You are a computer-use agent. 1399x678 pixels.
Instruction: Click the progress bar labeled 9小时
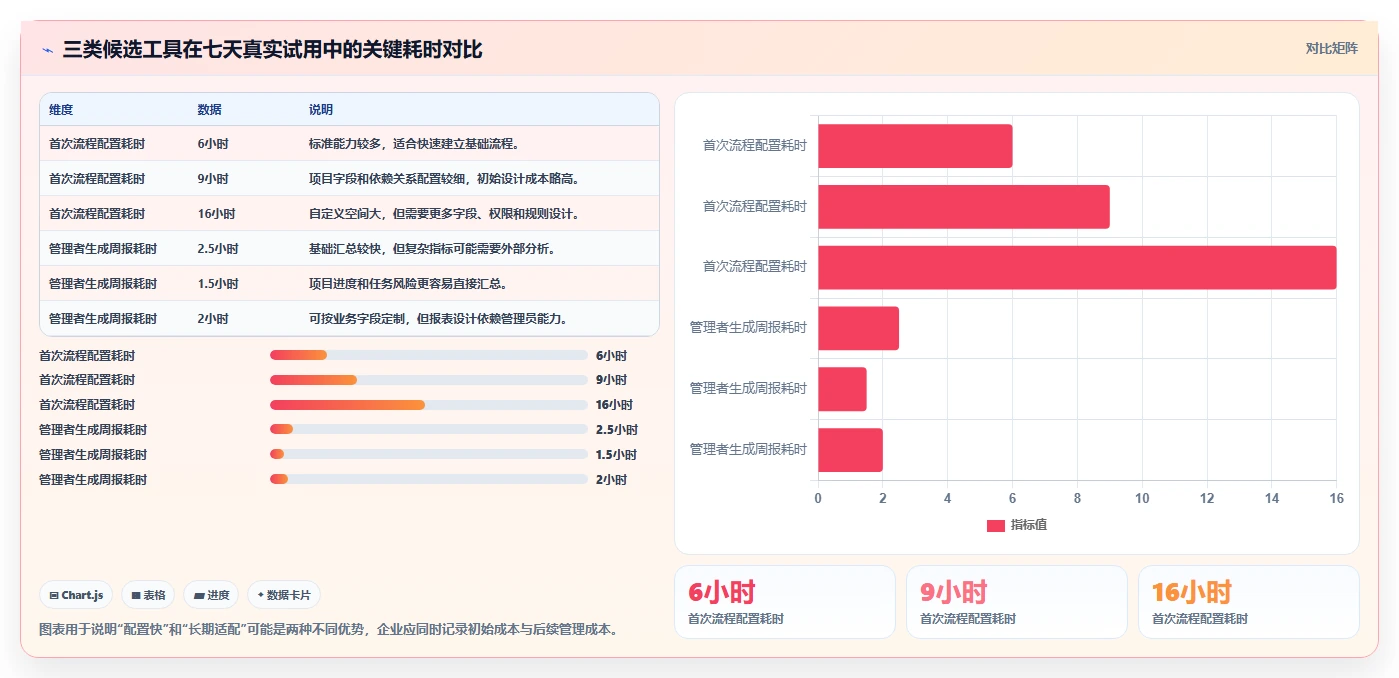pyautogui.click(x=429, y=380)
